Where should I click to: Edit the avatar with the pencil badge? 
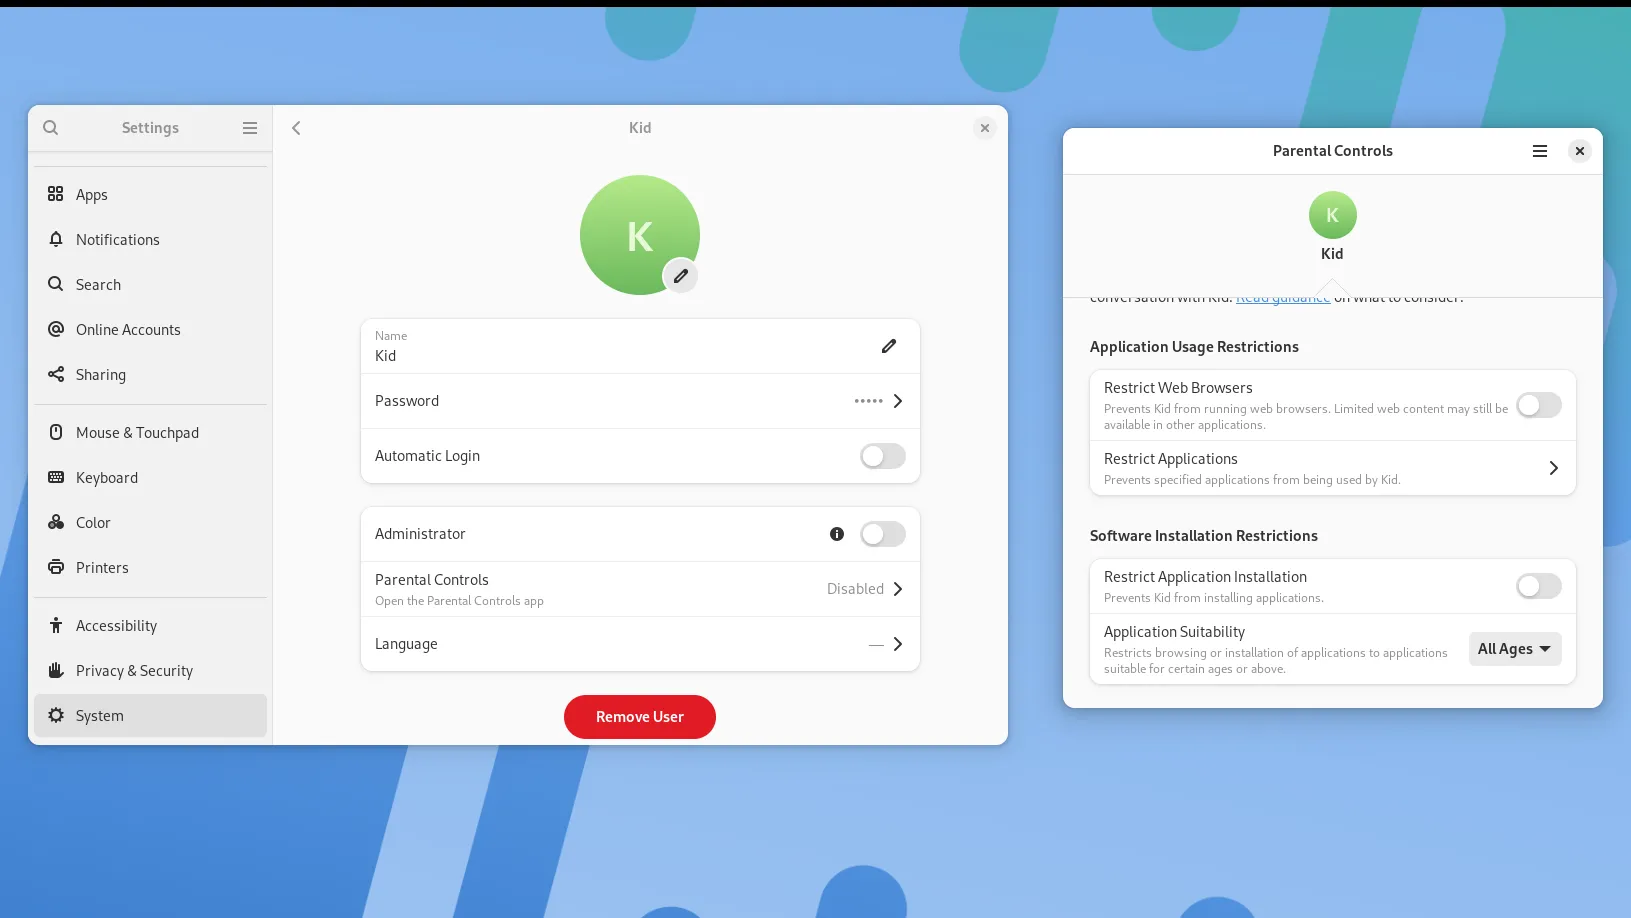click(680, 276)
